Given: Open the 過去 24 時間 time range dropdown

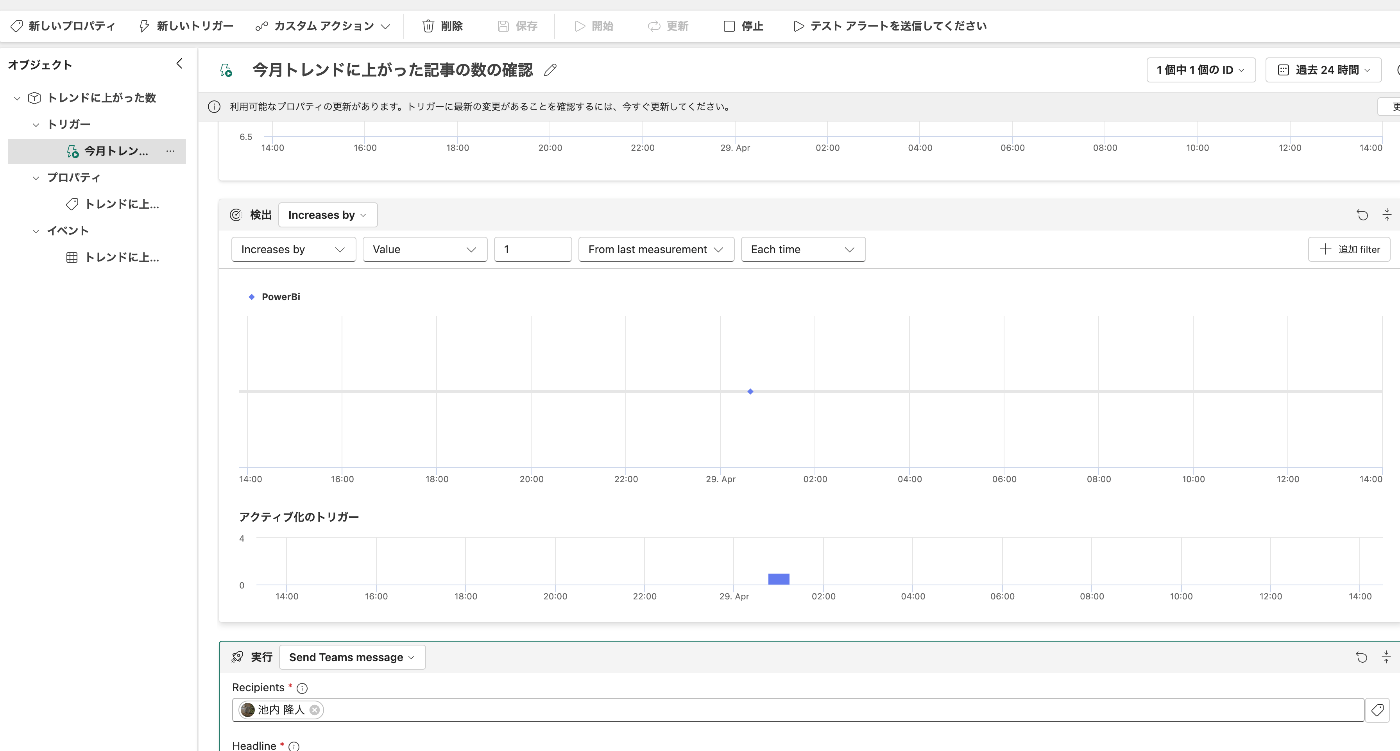Looking at the screenshot, I should pos(1323,70).
